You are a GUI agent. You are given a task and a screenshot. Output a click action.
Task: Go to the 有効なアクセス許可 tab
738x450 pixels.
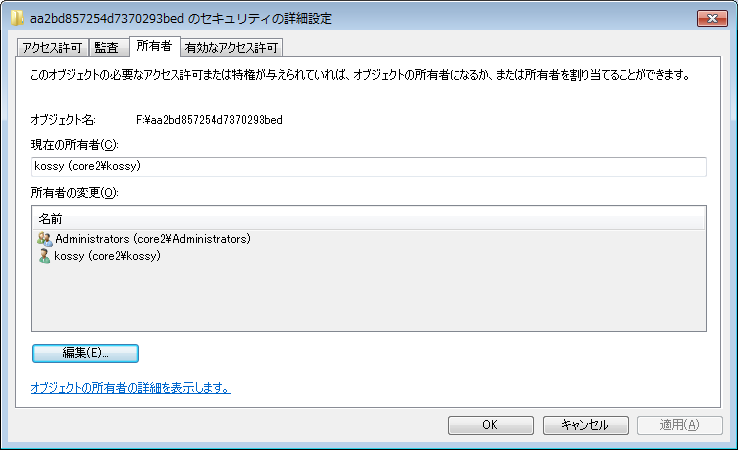pos(231,47)
